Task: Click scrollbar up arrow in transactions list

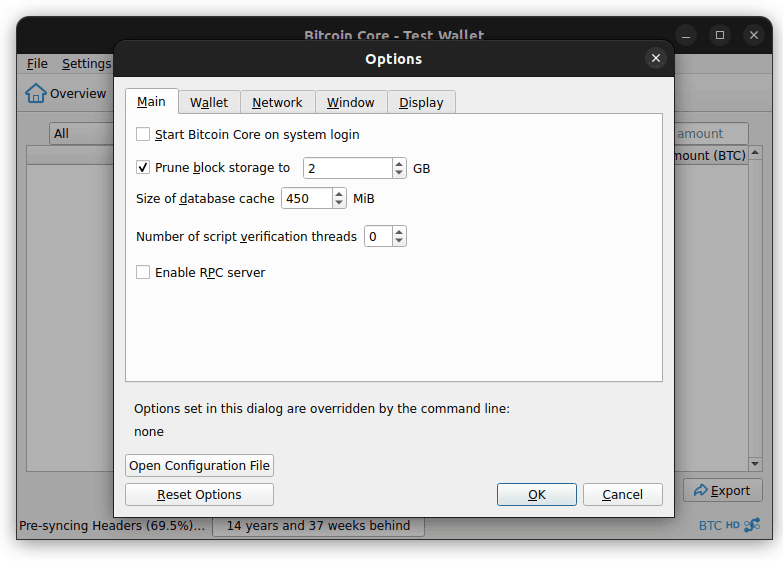Action: click(755, 152)
